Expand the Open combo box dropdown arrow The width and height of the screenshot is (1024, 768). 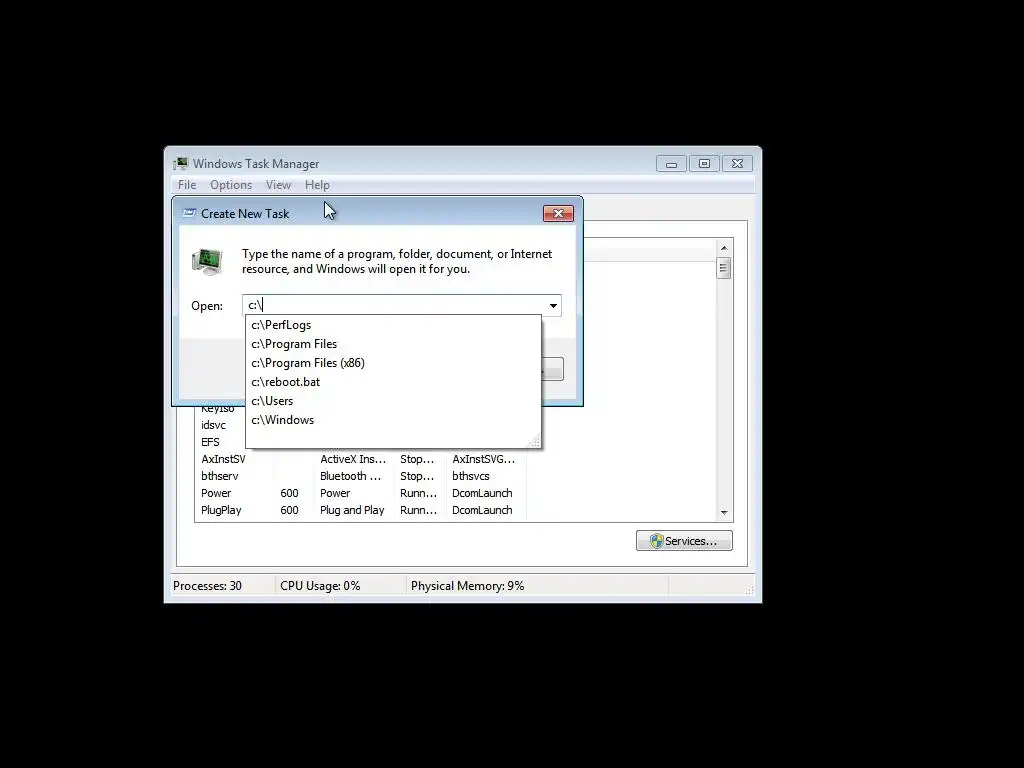point(553,306)
